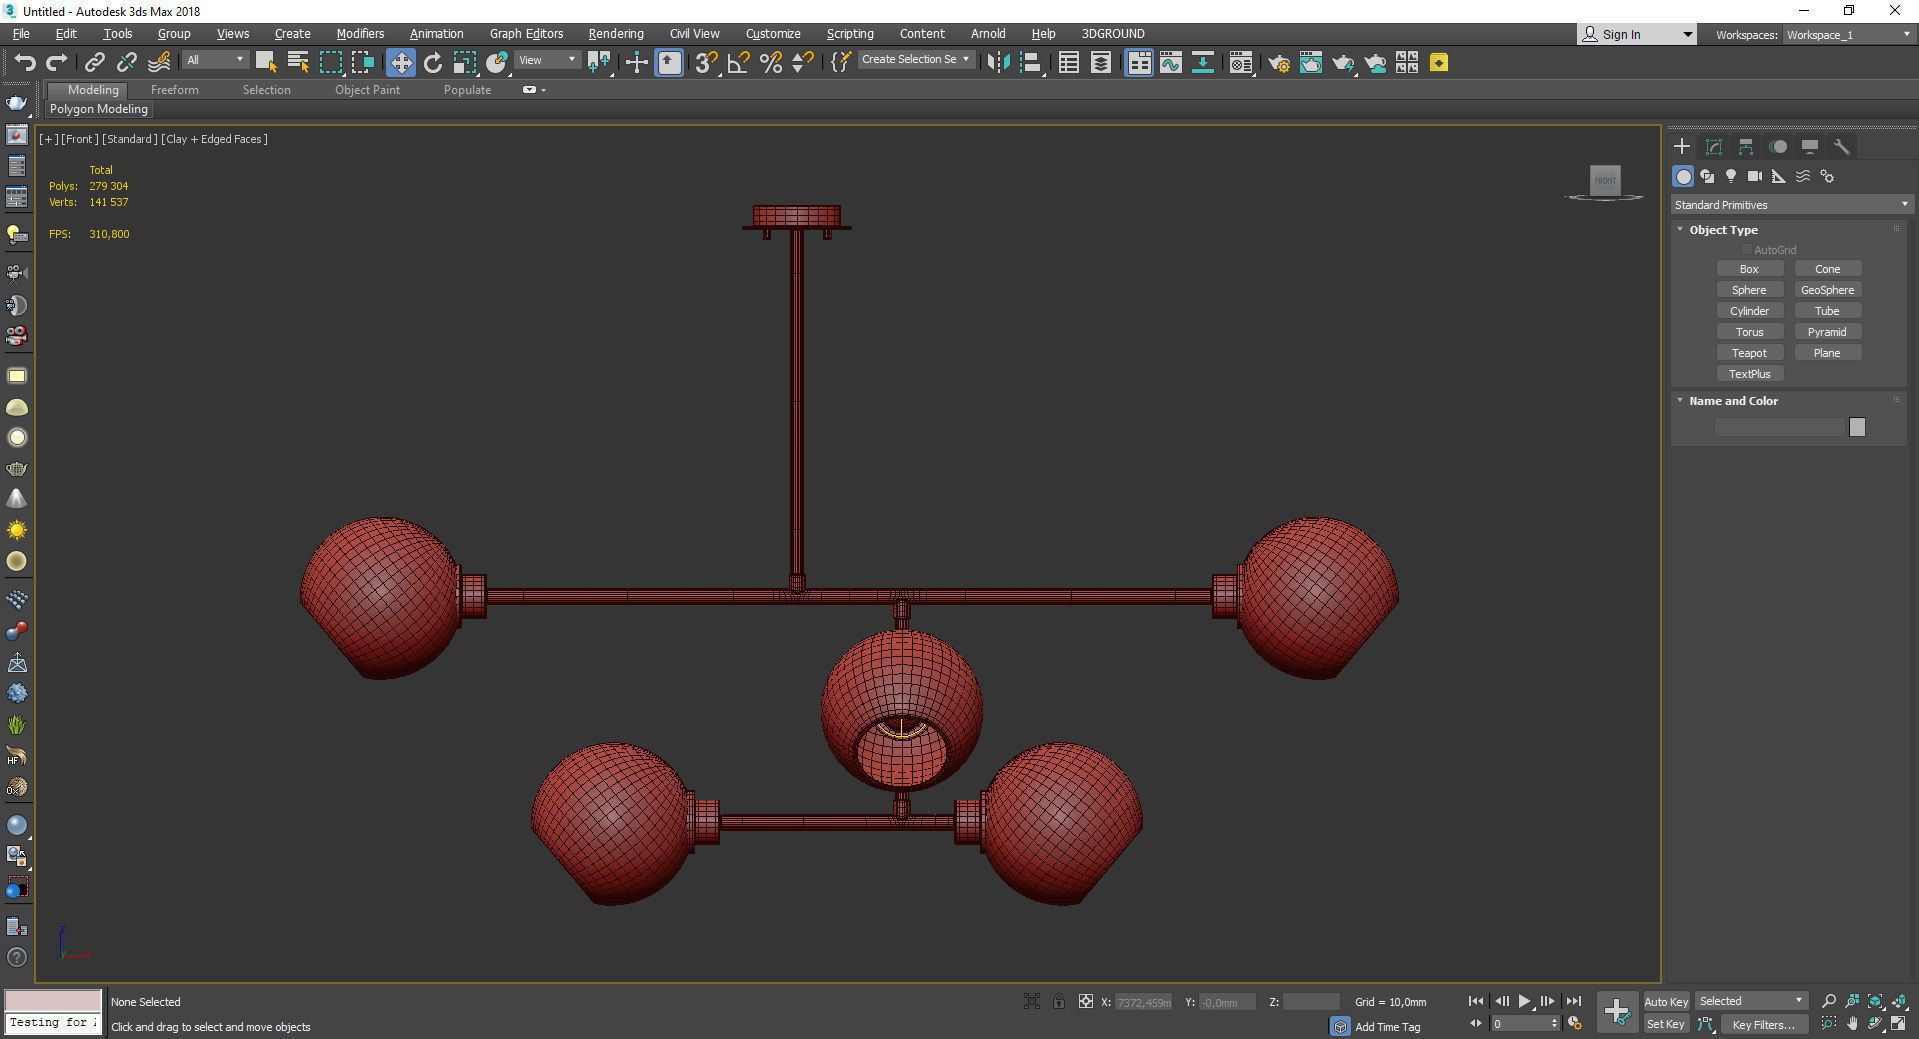Open key mode Selected dropdown
Viewport: 1919px width, 1039px height.
pyautogui.click(x=1751, y=1001)
